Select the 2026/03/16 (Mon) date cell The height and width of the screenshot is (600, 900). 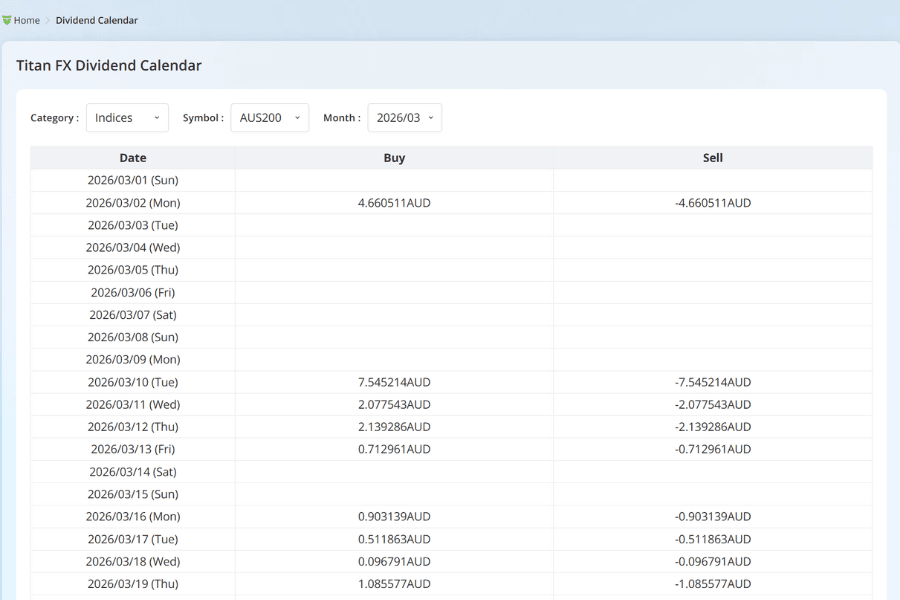133,516
